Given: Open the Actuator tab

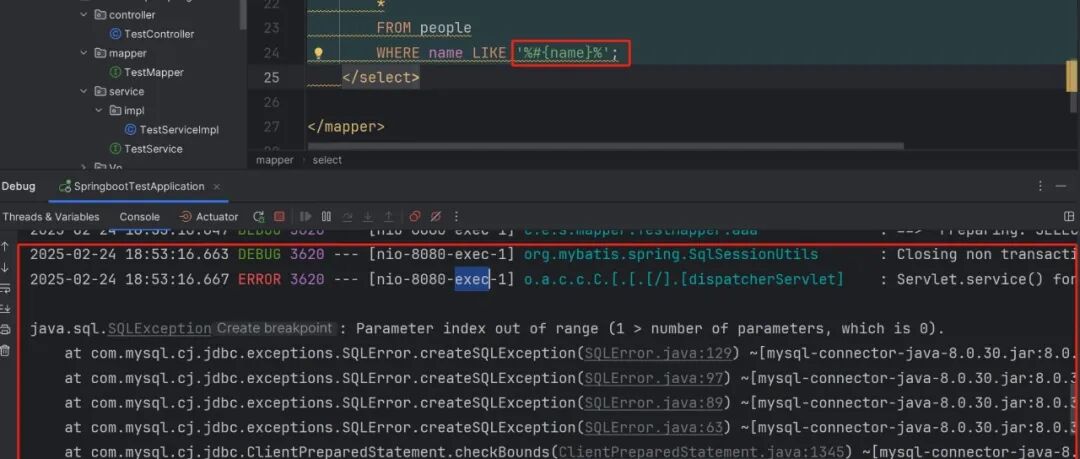Looking at the screenshot, I should pos(209,216).
